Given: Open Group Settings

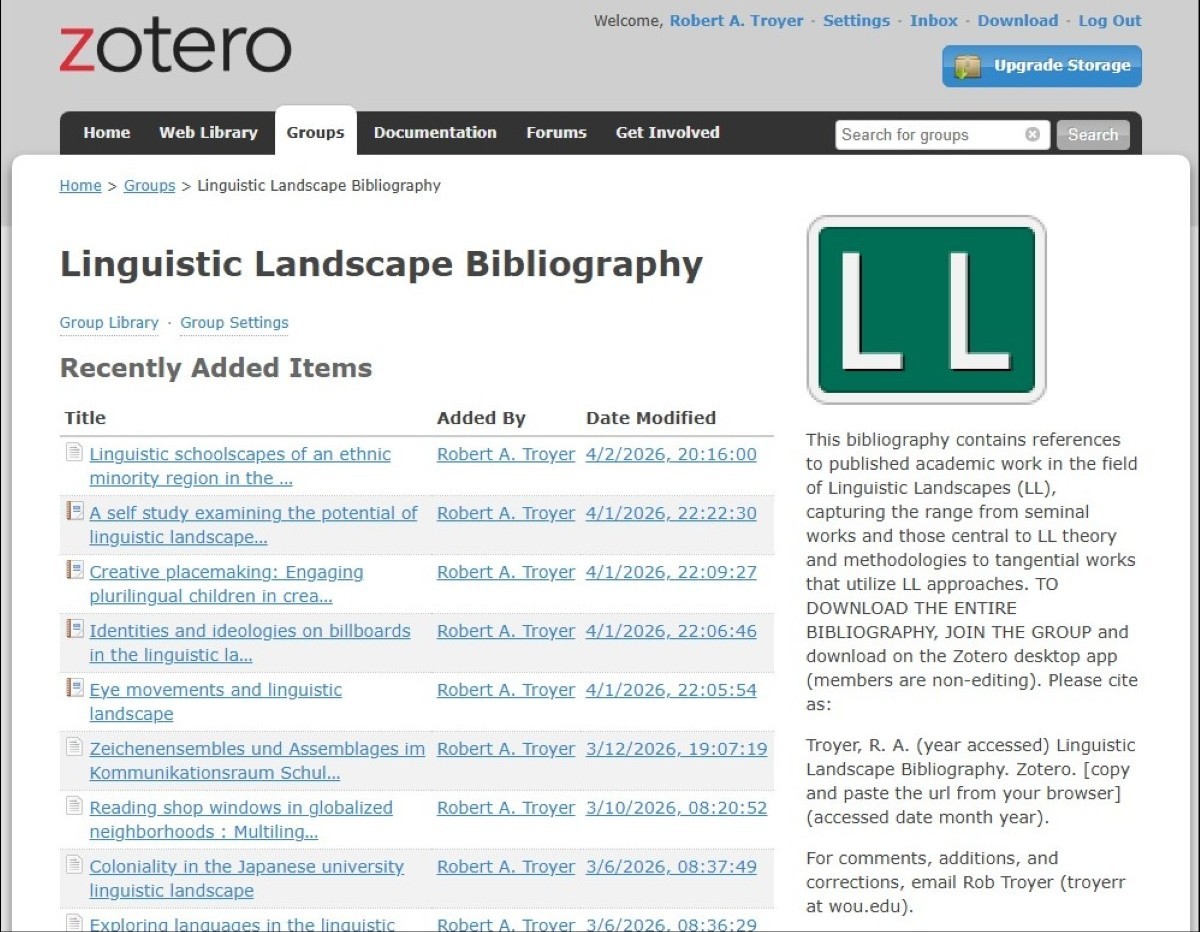Looking at the screenshot, I should [x=234, y=323].
